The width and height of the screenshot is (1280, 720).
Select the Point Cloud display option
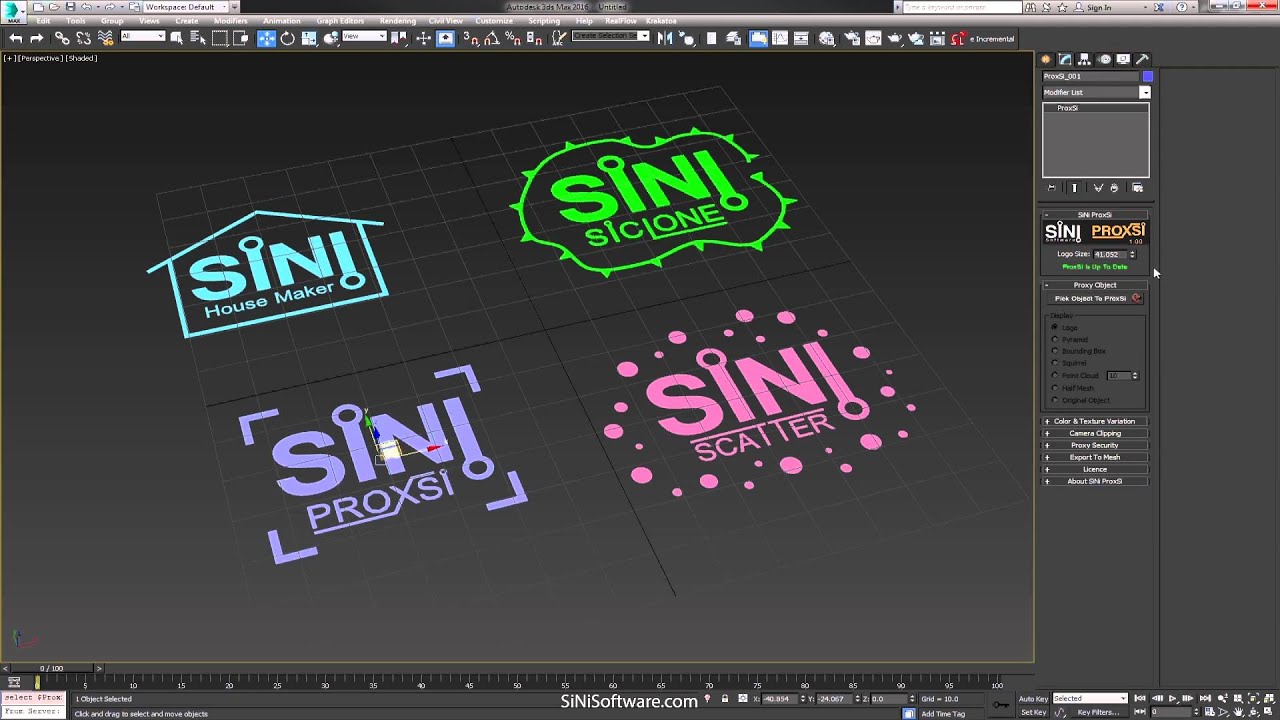point(1055,376)
